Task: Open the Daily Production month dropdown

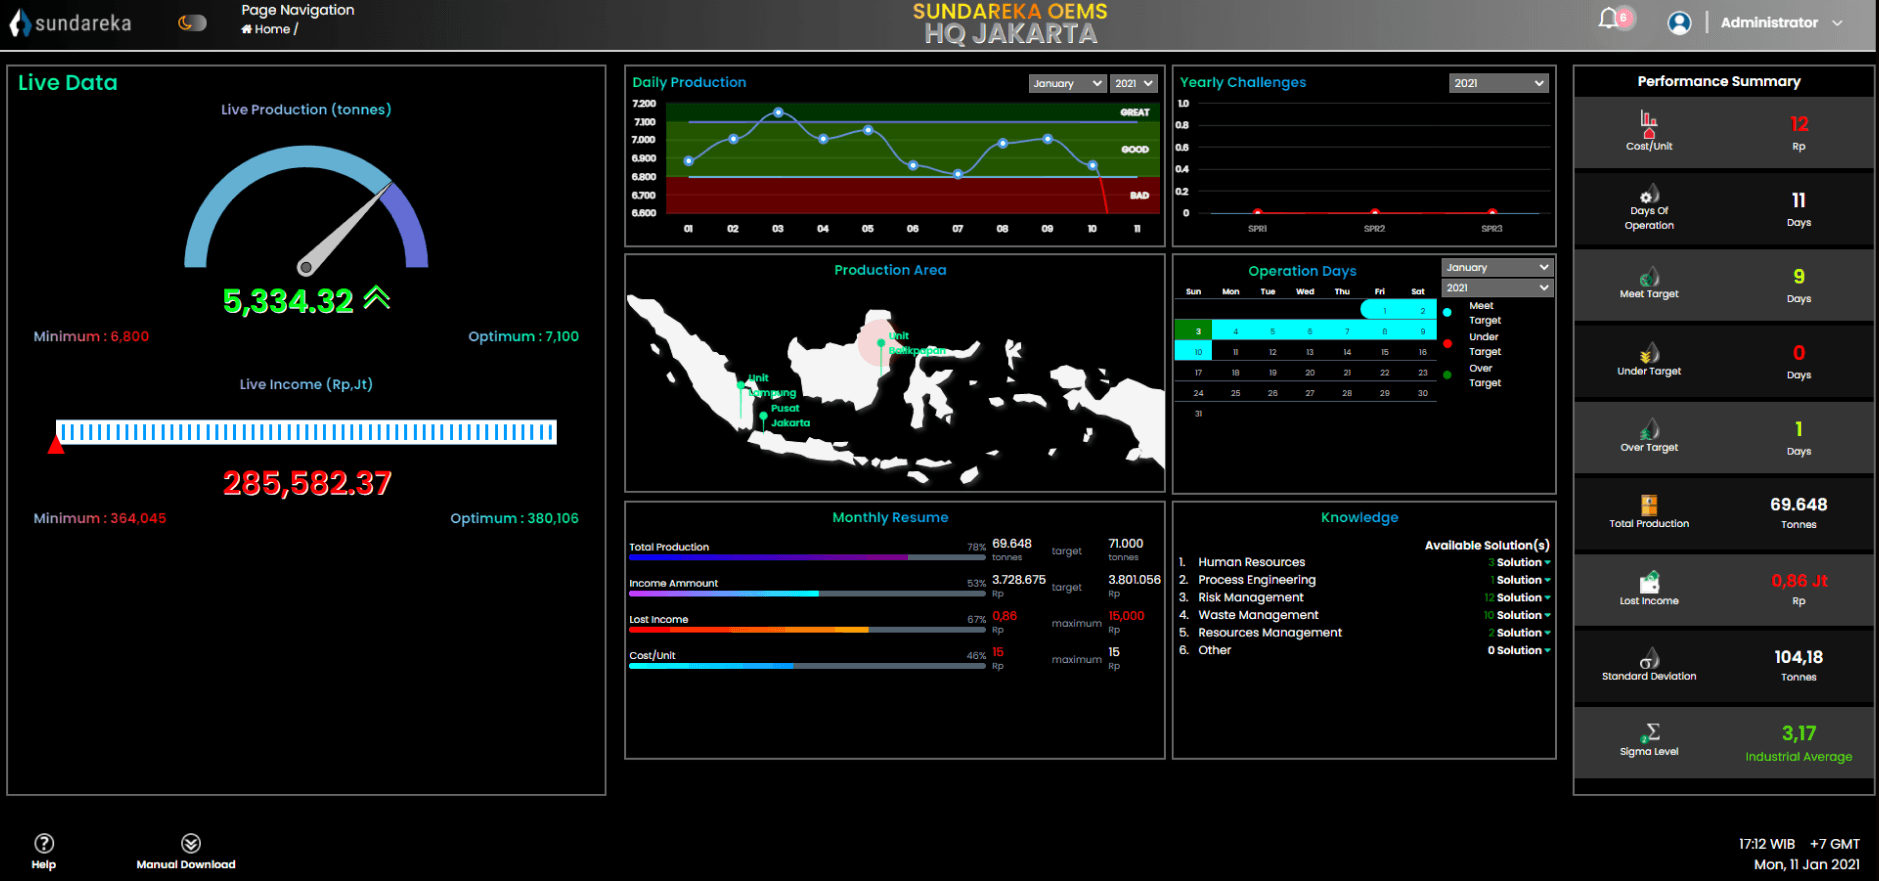Action: [1066, 83]
